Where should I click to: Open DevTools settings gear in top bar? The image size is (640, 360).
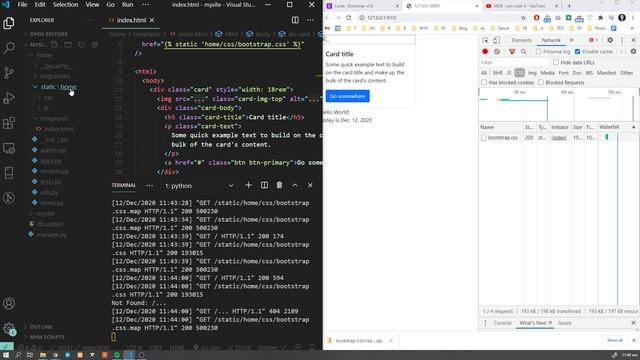pos(610,40)
